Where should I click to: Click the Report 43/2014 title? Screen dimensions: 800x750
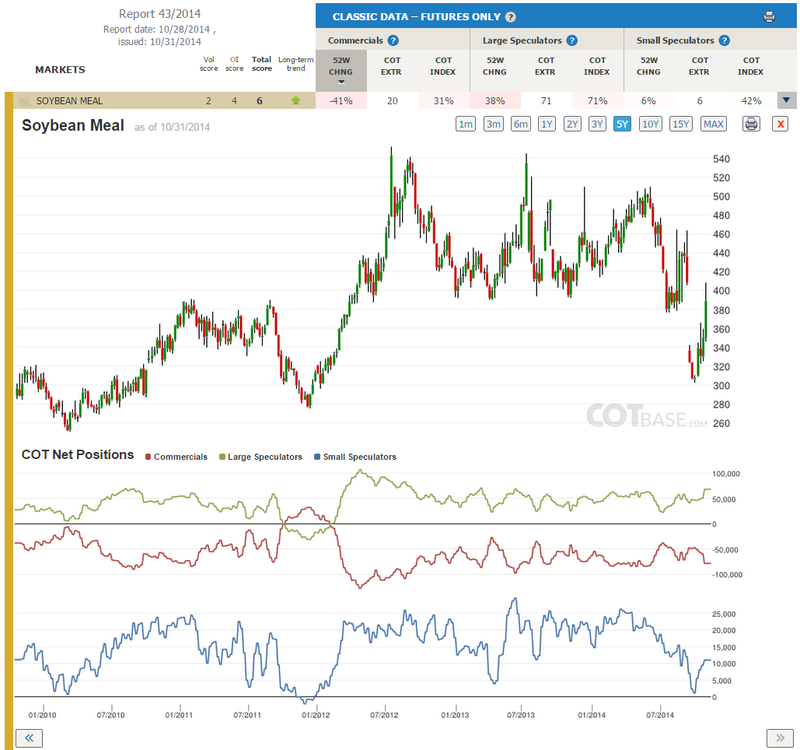[x=160, y=14]
